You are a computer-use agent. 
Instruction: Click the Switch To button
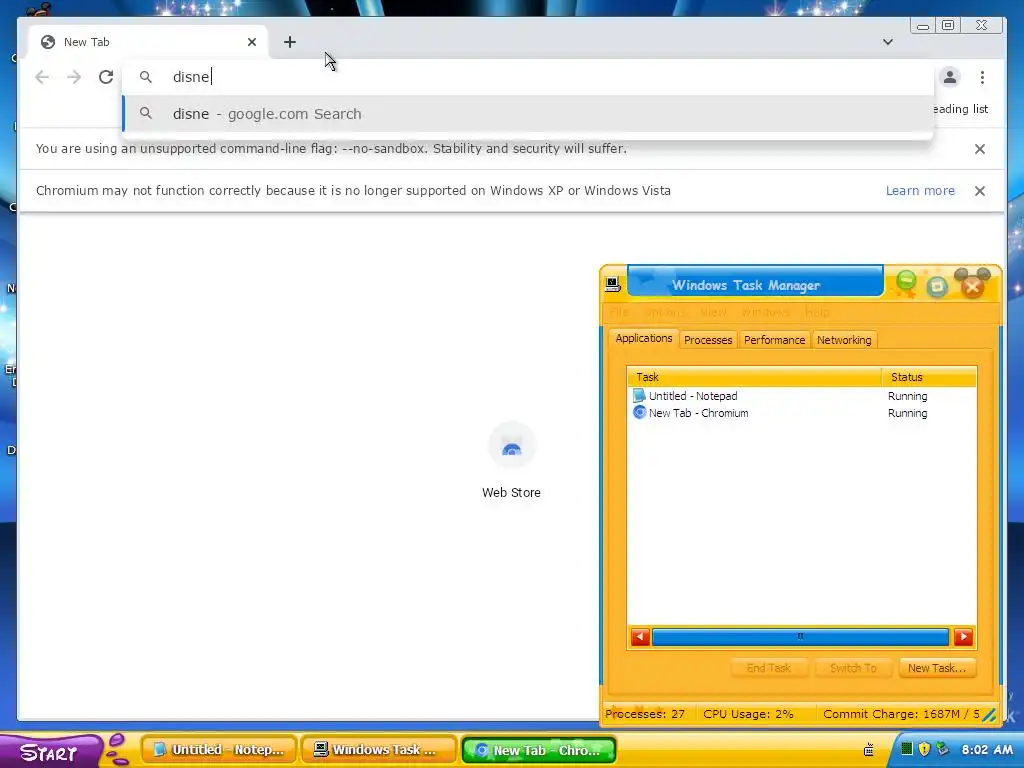tap(853, 667)
